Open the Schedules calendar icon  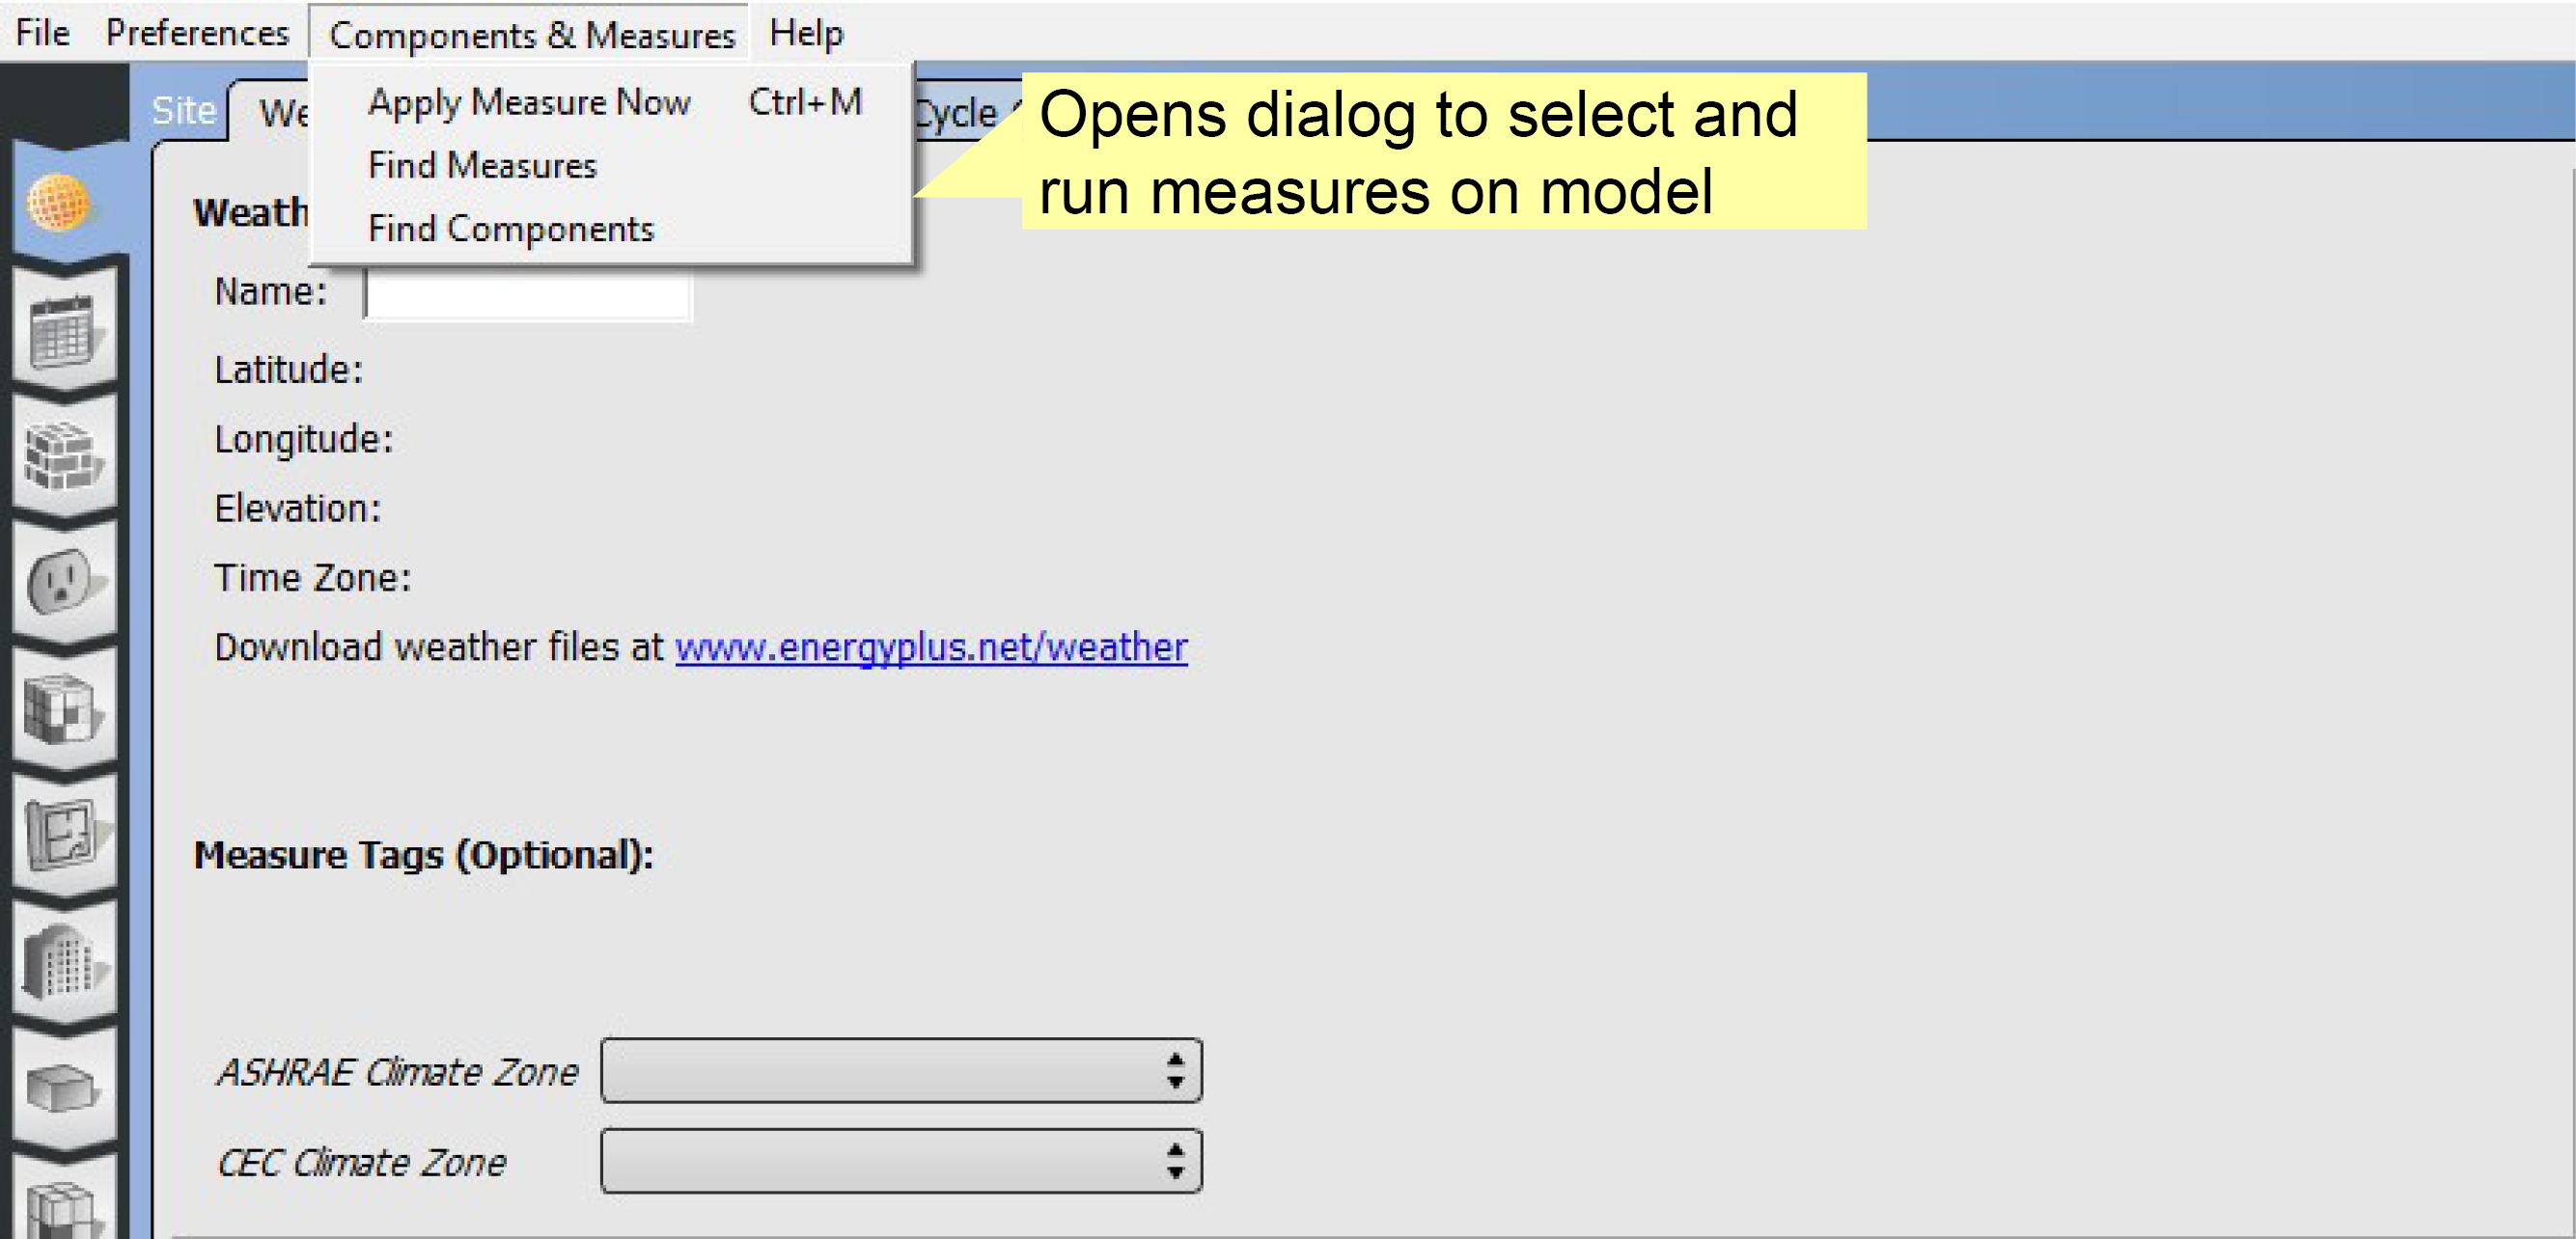64,330
